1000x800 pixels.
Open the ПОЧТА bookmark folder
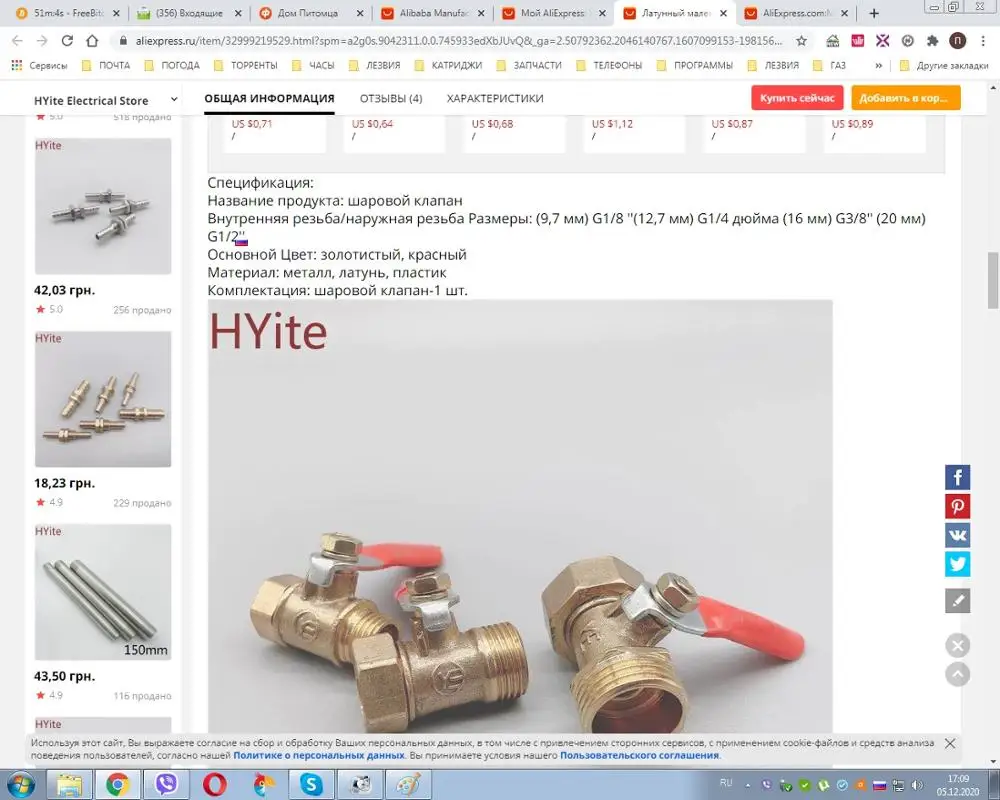[x=106, y=65]
